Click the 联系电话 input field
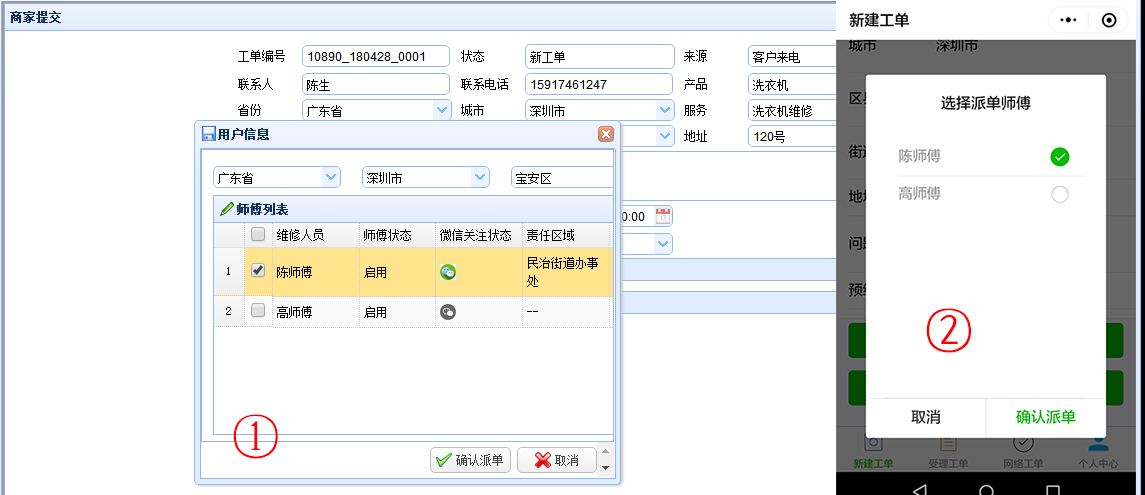Image resolution: width=1145 pixels, height=495 pixels. [598, 85]
